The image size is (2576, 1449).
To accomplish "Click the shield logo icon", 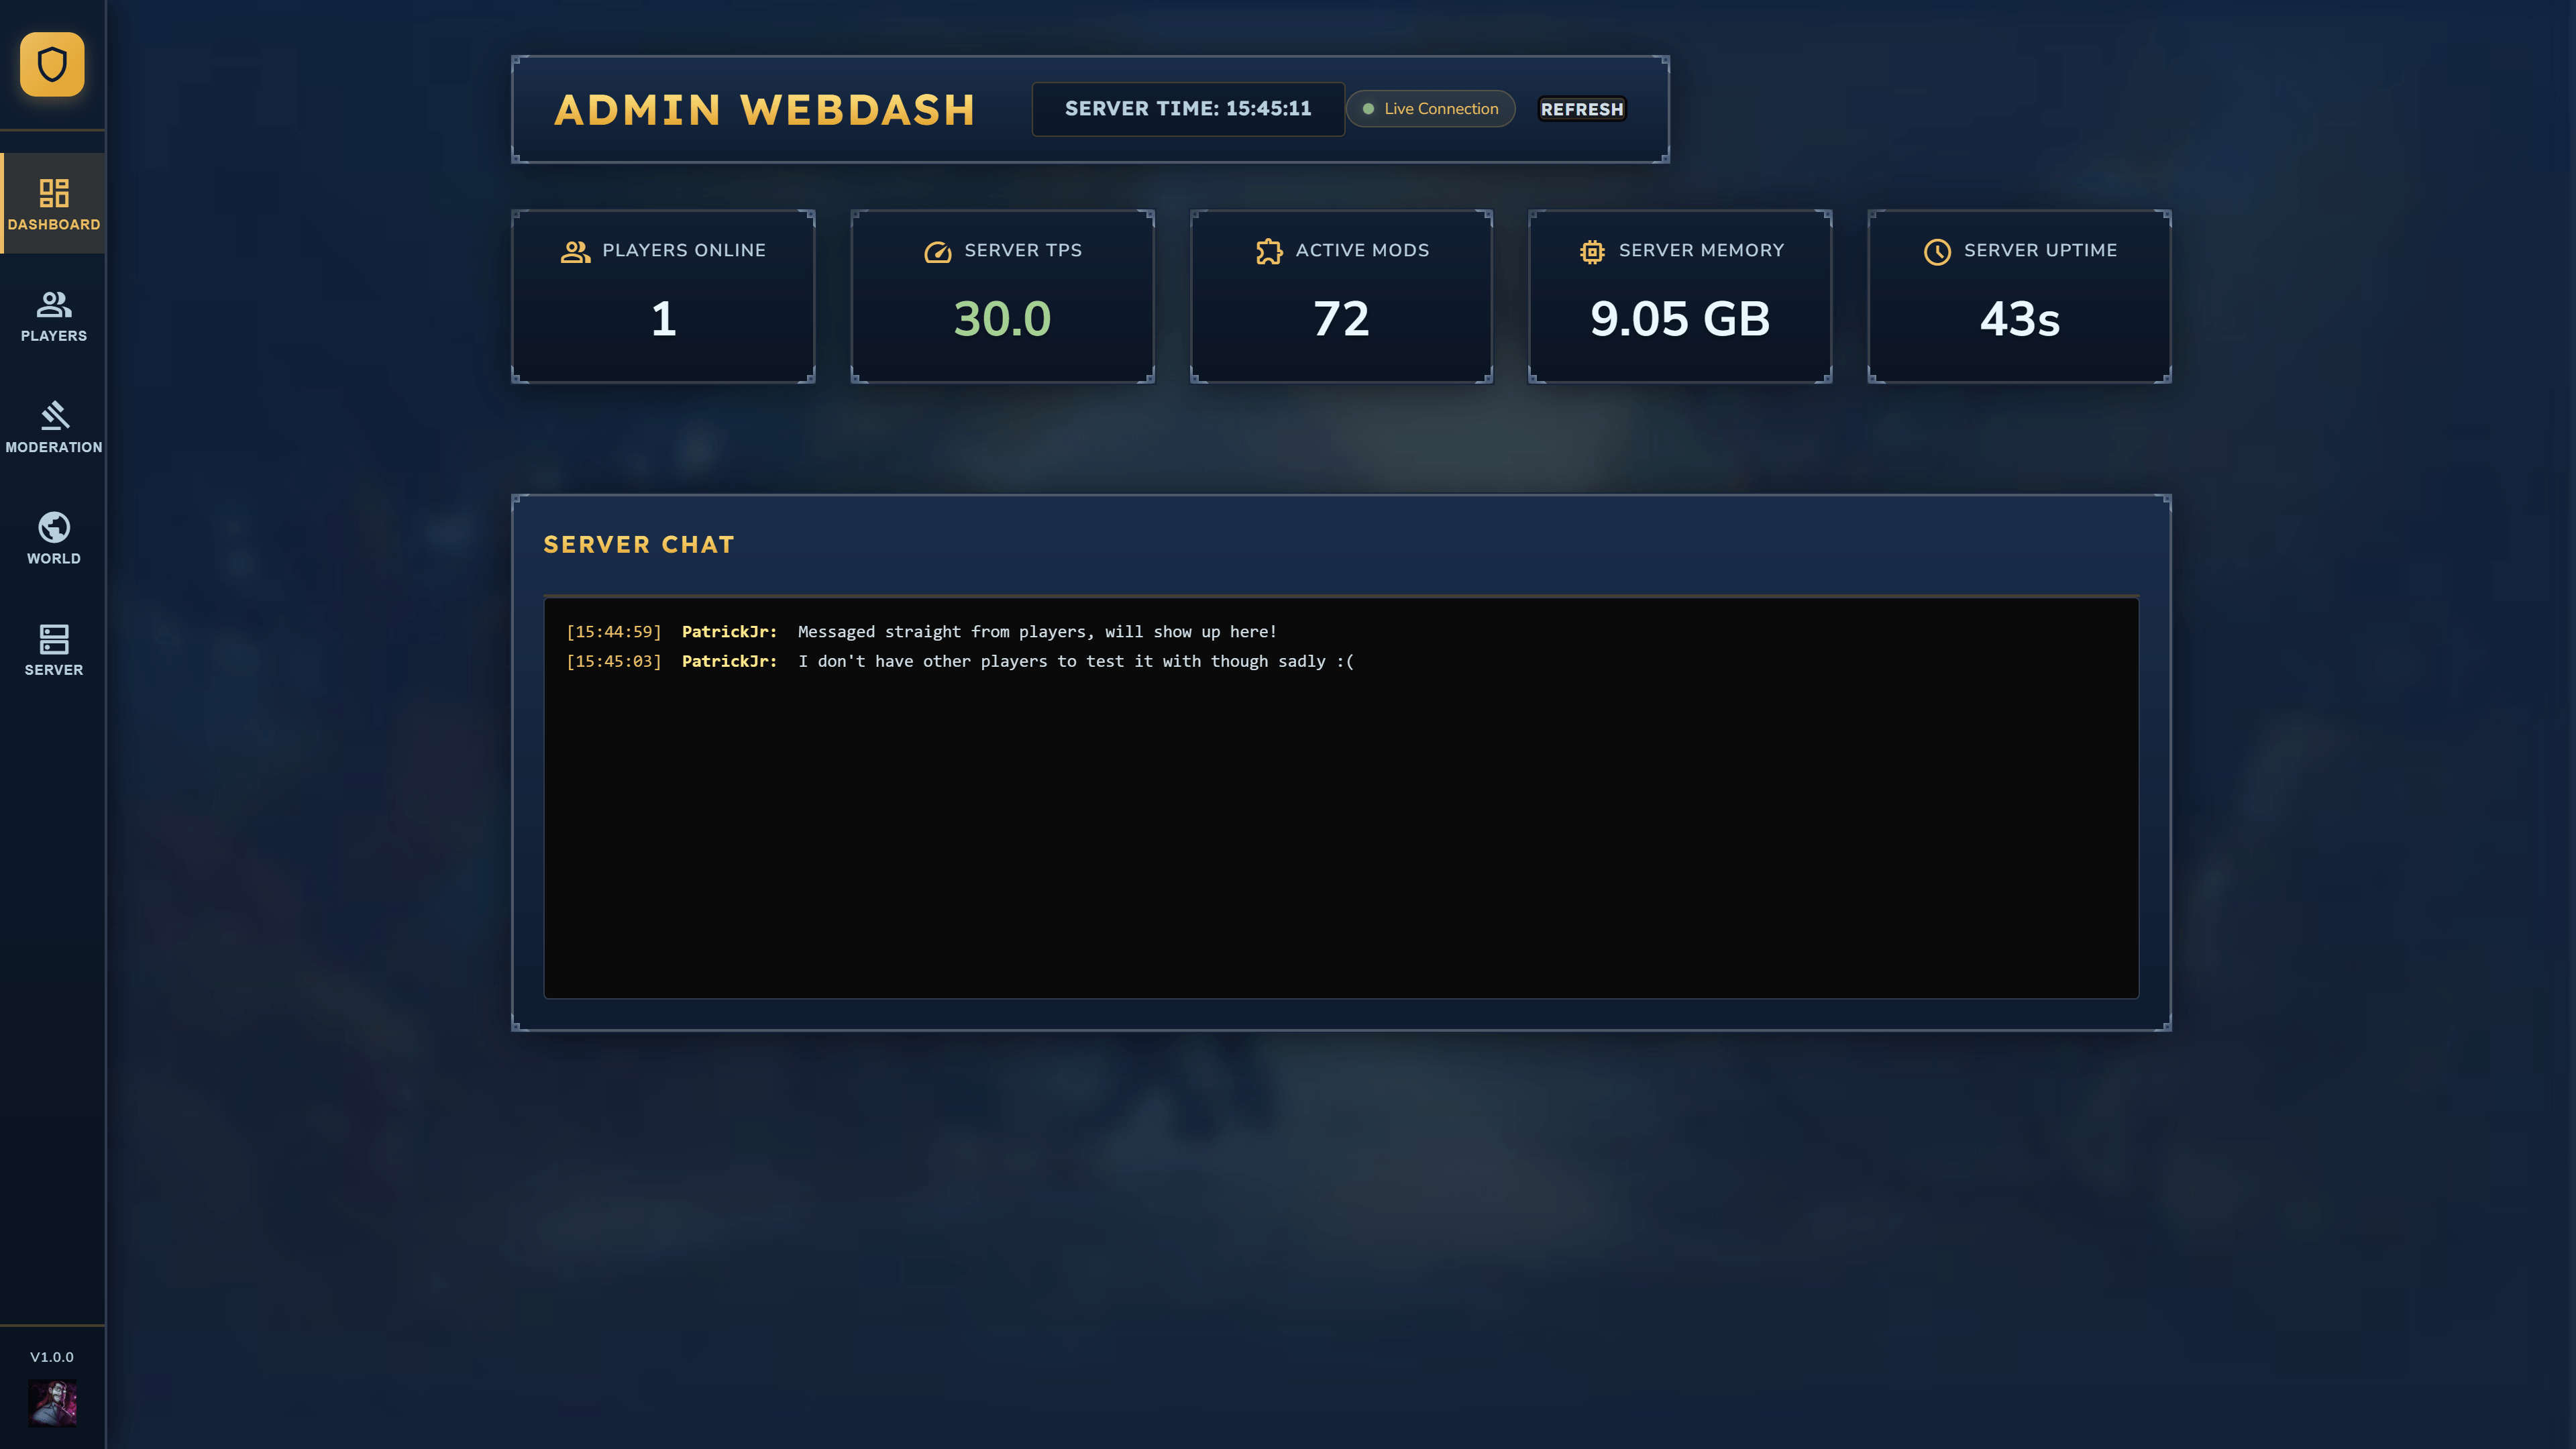I will pyautogui.click(x=52, y=64).
